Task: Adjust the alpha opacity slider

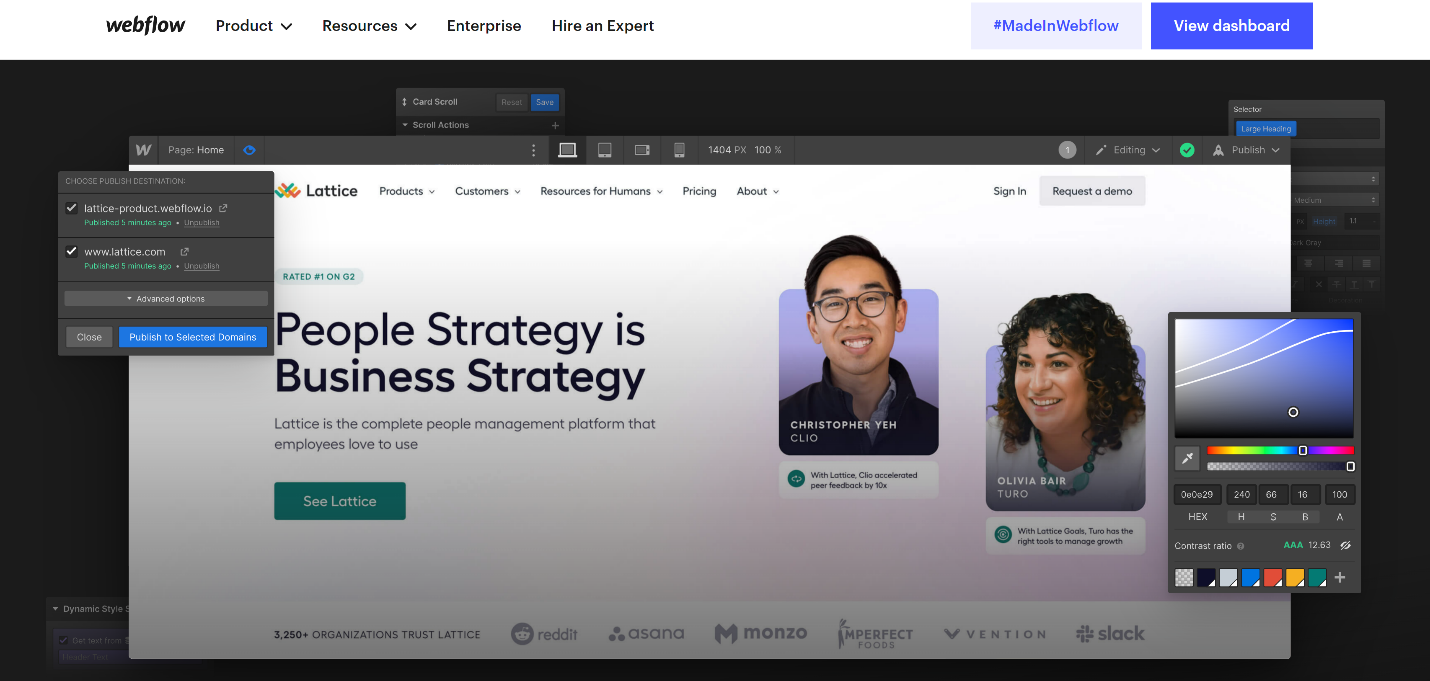Action: coord(1280,467)
